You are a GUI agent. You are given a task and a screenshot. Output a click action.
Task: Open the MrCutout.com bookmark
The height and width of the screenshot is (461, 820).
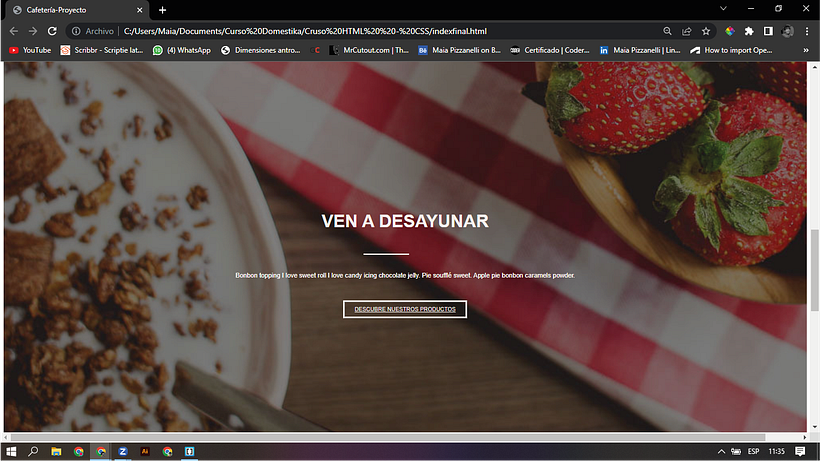click(x=369, y=50)
